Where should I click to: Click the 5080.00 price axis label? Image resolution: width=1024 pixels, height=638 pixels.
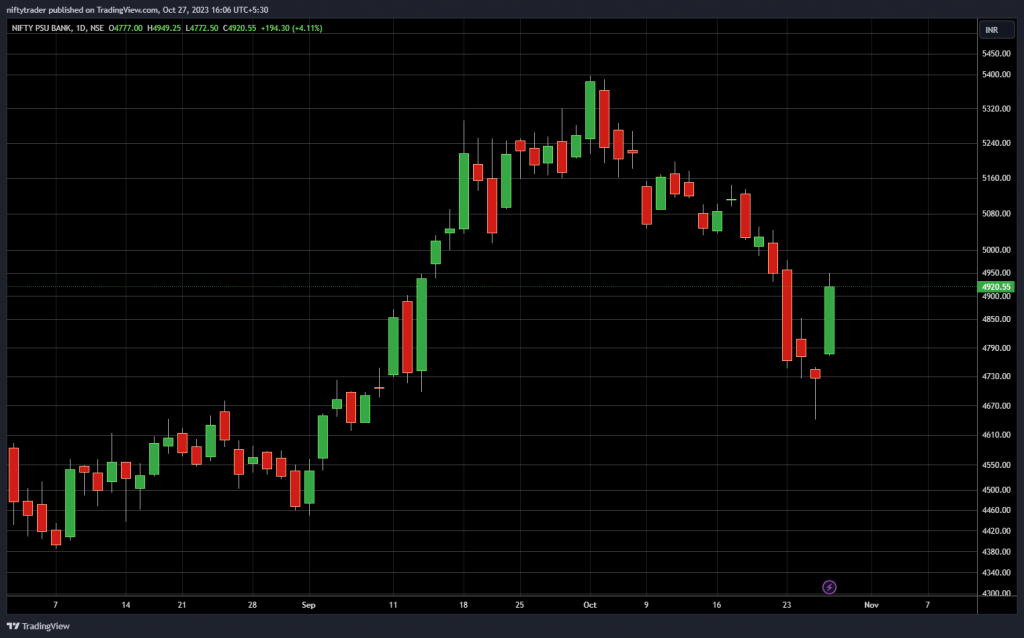pyautogui.click(x=996, y=214)
